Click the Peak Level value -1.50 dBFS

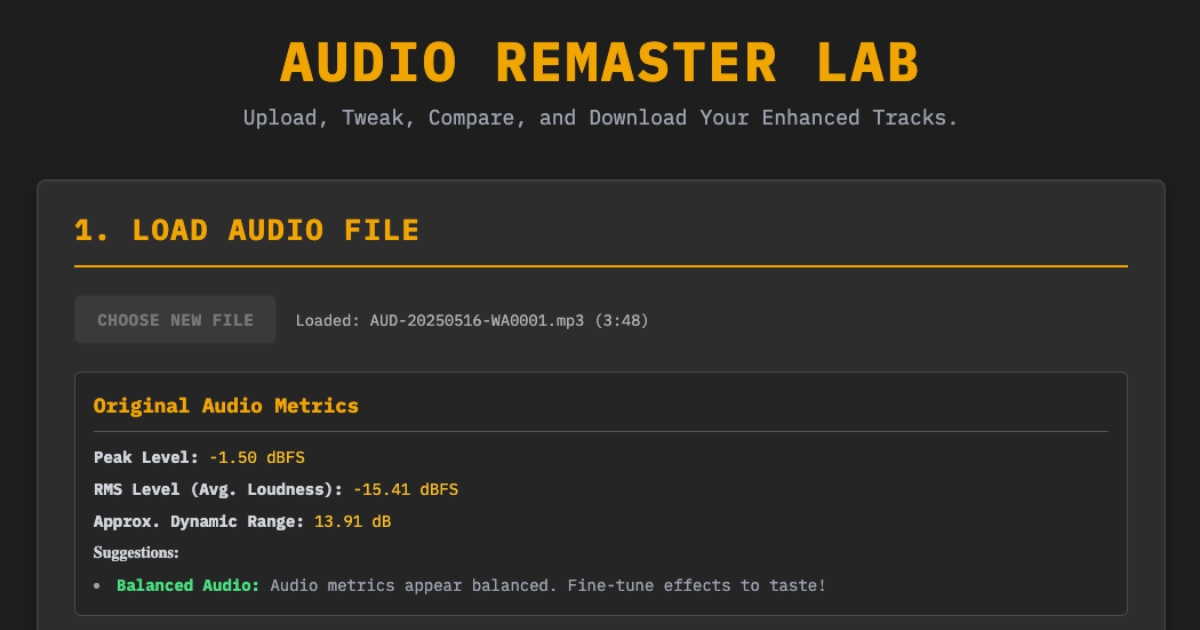257,457
